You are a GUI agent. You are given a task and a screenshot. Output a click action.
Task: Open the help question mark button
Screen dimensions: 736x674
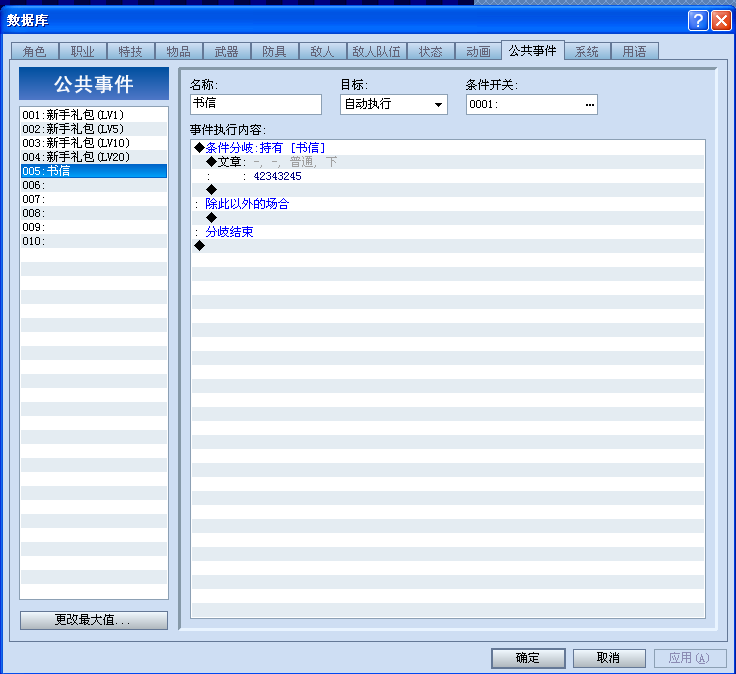(x=698, y=21)
